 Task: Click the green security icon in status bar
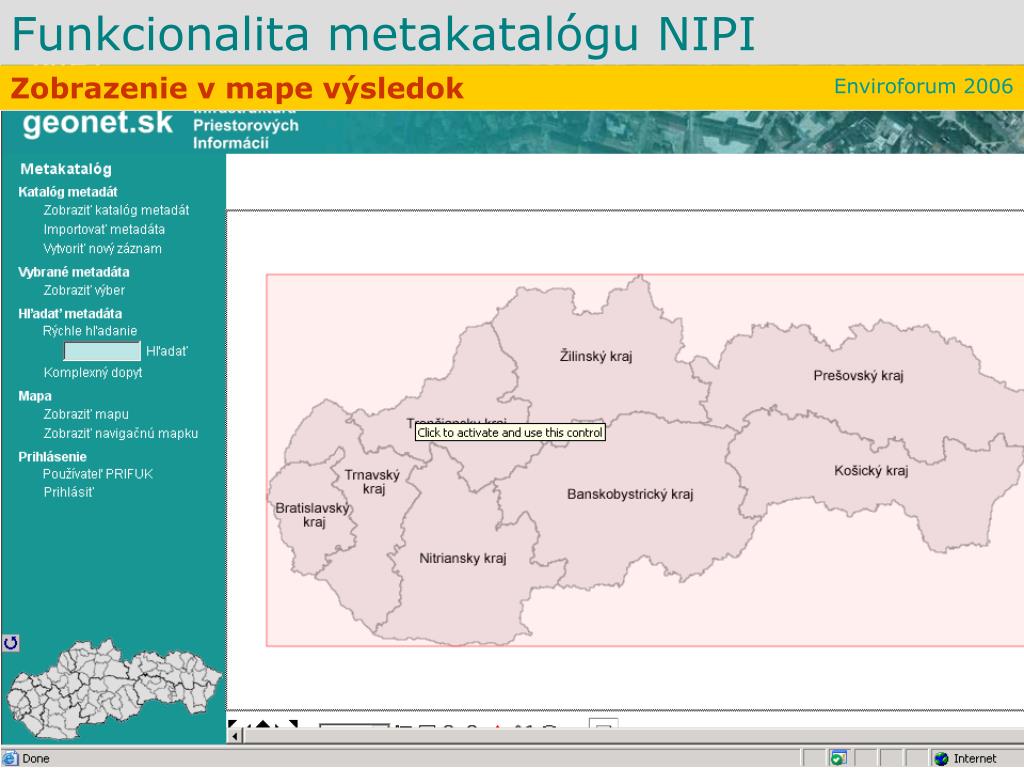point(837,758)
